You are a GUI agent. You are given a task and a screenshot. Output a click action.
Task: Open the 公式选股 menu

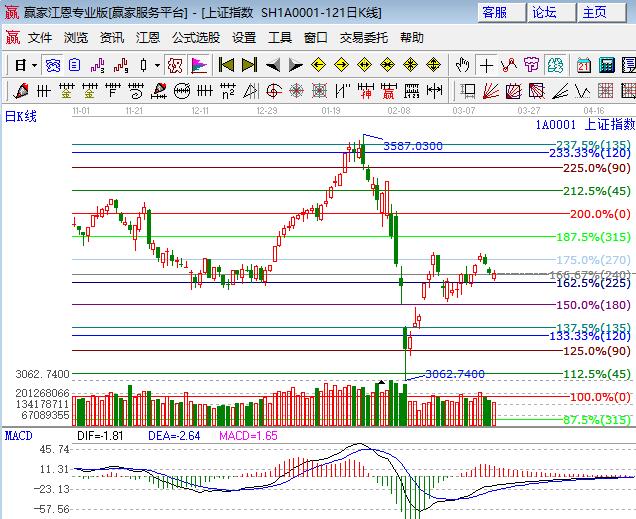[195, 37]
